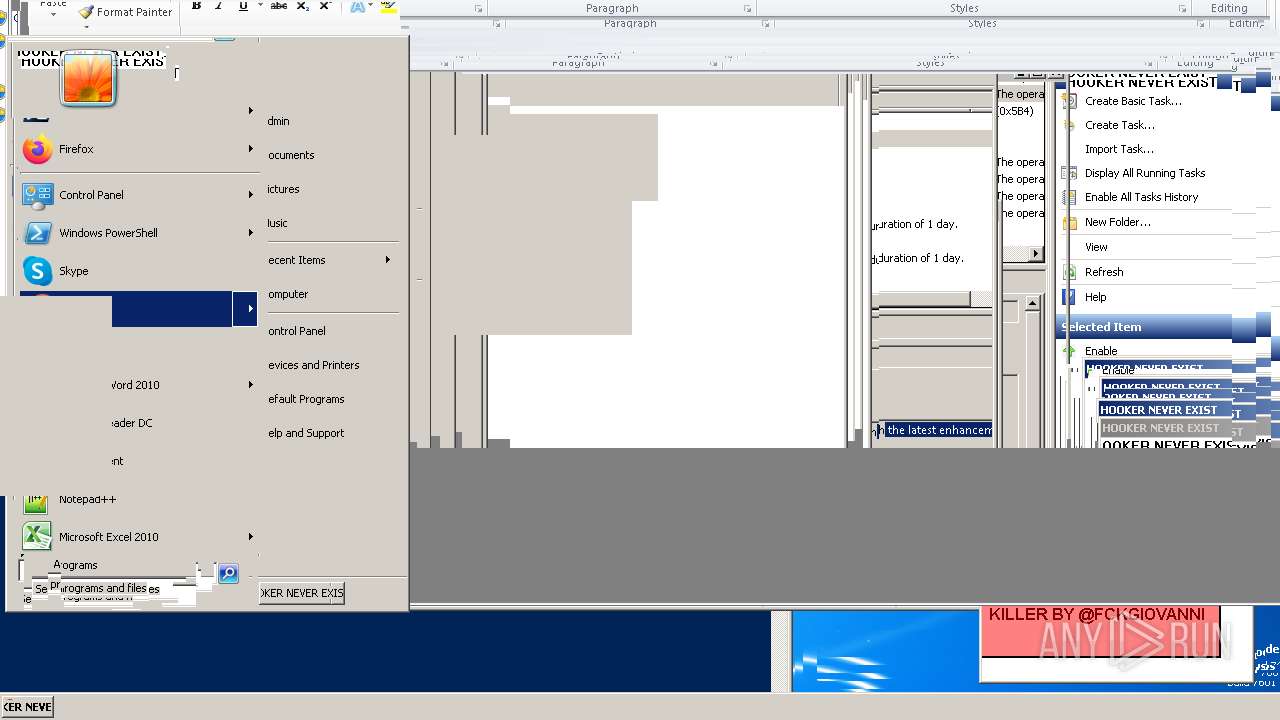This screenshot has width=1280, height=720.
Task: Open underline style dropdown arrow
Action: click(260, 6)
